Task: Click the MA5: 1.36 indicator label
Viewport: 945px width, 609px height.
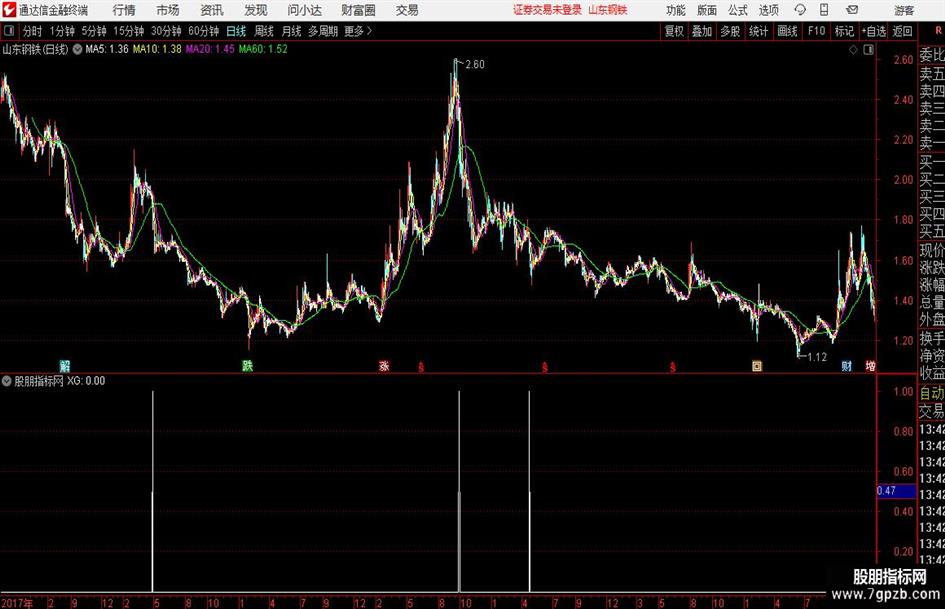Action: coord(107,49)
